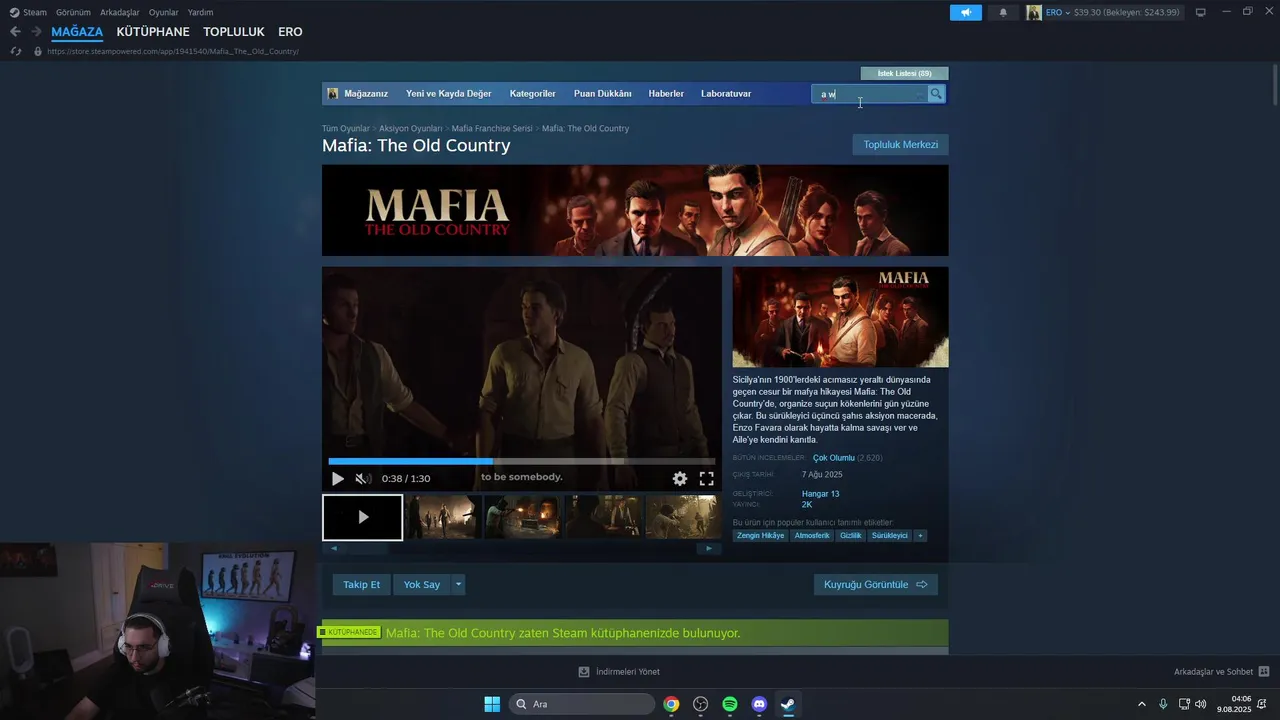
Task: Click Mafia Franchise Serisi breadcrumb
Action: (x=492, y=129)
